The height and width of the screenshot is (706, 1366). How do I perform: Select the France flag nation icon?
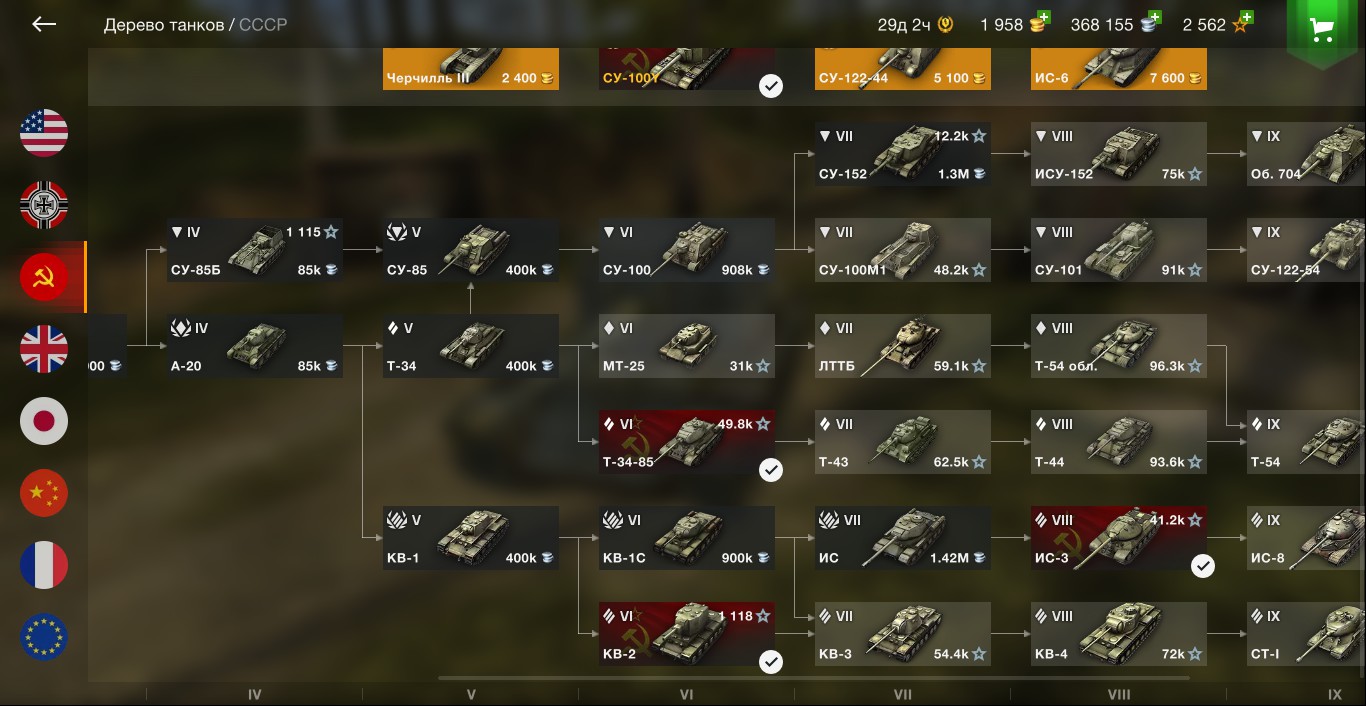click(44, 565)
